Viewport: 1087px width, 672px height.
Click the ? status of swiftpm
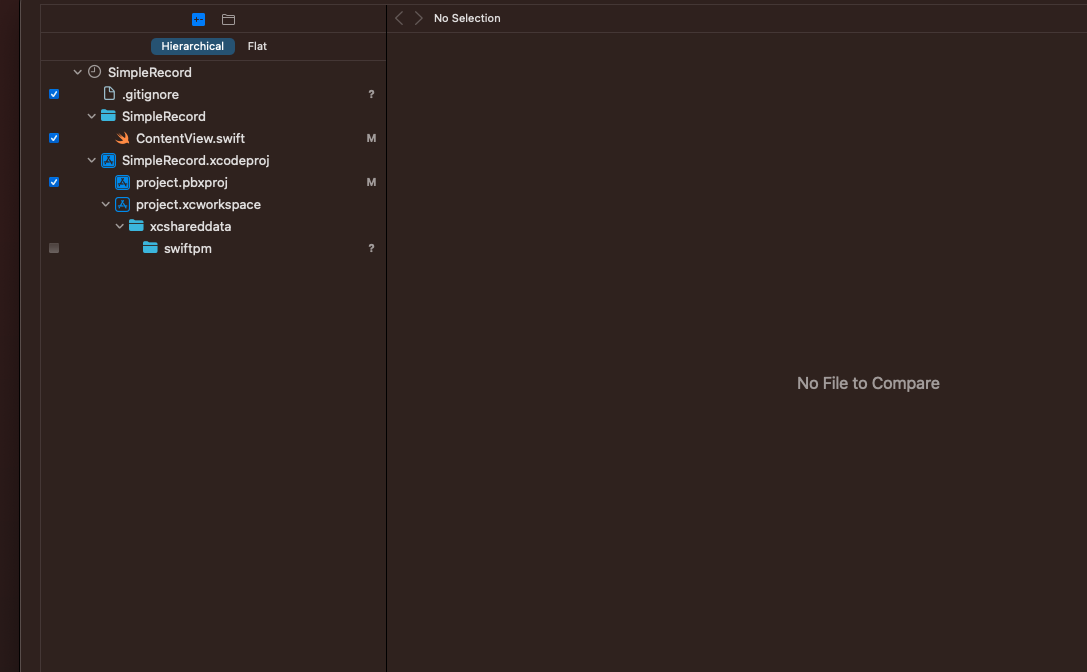(x=372, y=248)
